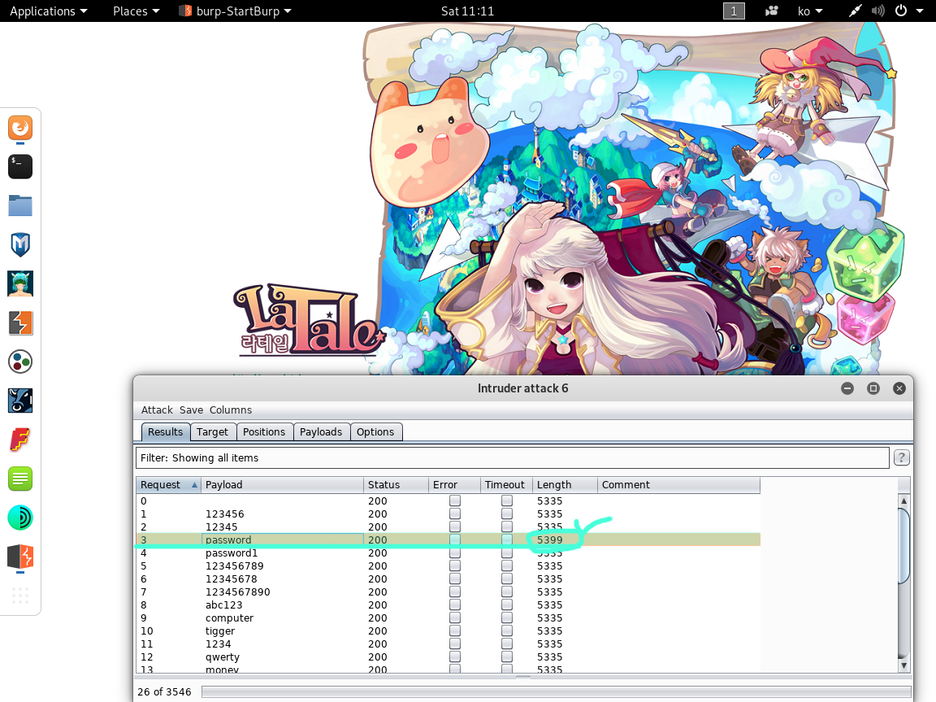Launch the Terminal from the dock
Viewport: 936px width, 702px height.
pos(20,167)
